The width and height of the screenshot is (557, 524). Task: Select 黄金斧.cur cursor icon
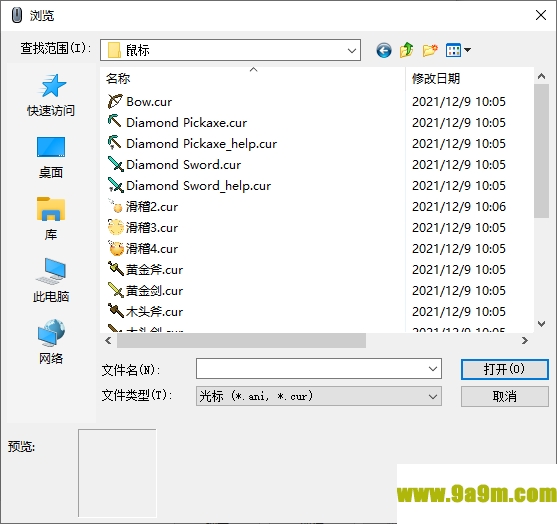point(115,269)
